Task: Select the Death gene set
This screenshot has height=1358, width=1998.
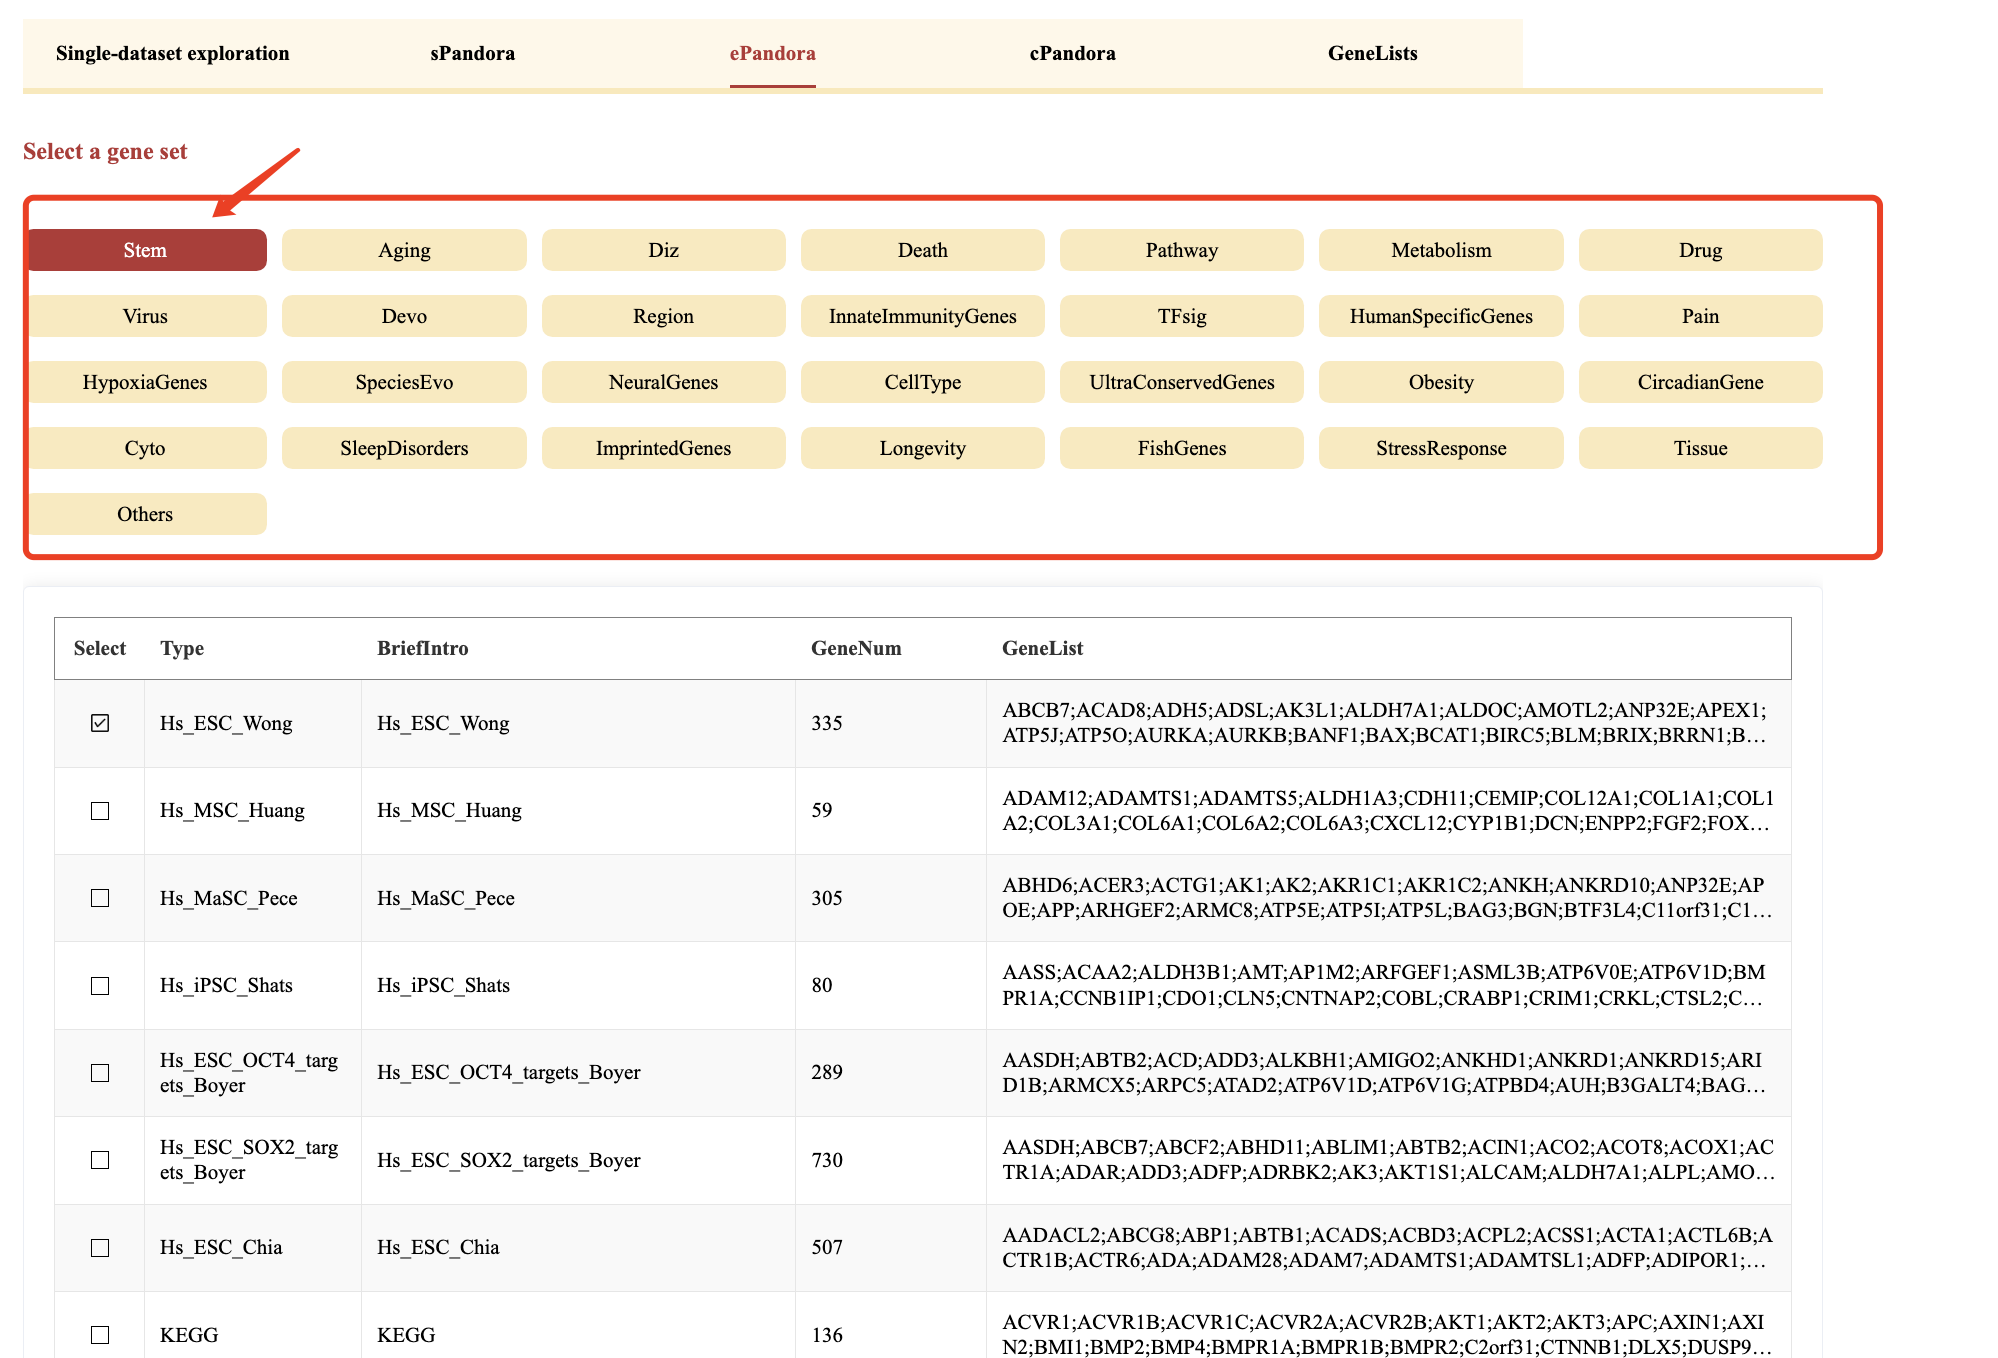Action: 922,250
